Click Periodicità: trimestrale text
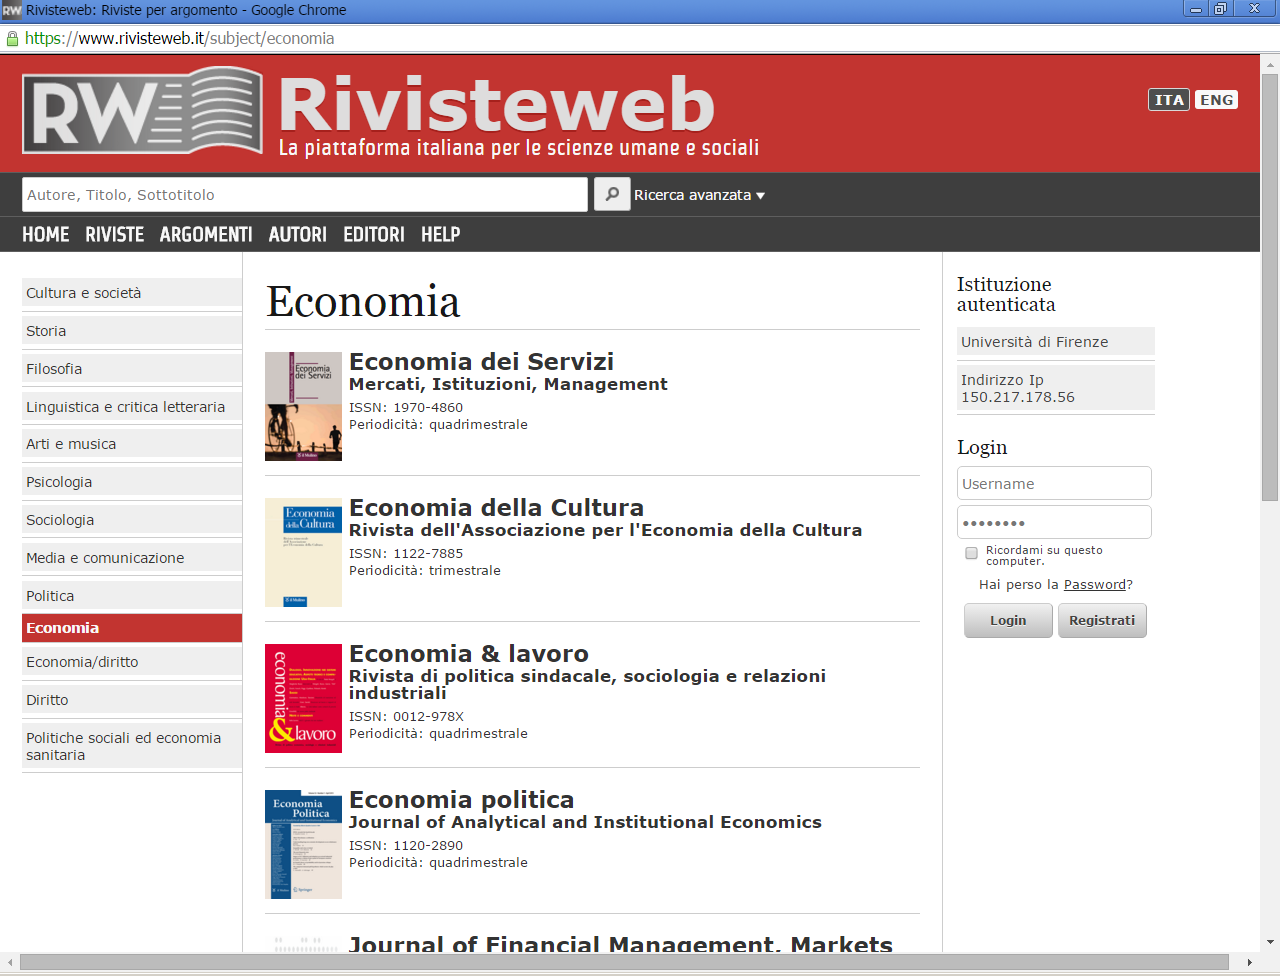Screen dimensions: 1280x976 pyautogui.click(x=425, y=571)
